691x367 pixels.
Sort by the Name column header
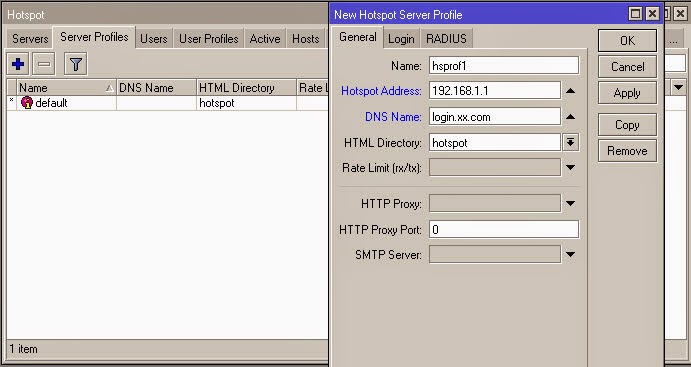66,88
